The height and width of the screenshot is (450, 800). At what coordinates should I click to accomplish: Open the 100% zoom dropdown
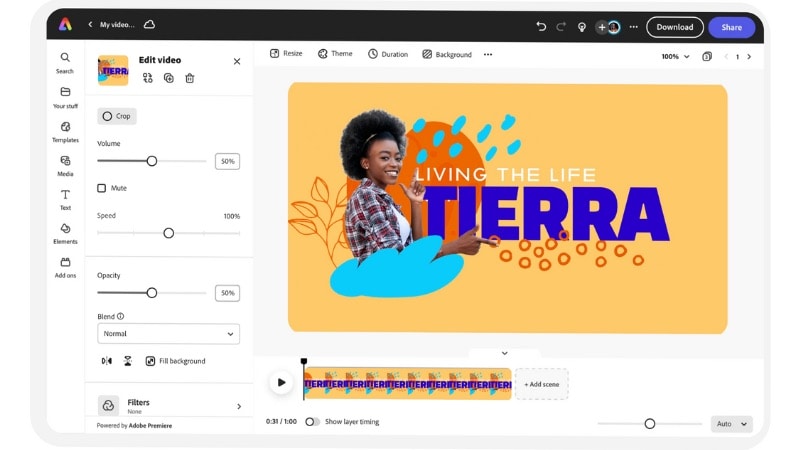675,57
